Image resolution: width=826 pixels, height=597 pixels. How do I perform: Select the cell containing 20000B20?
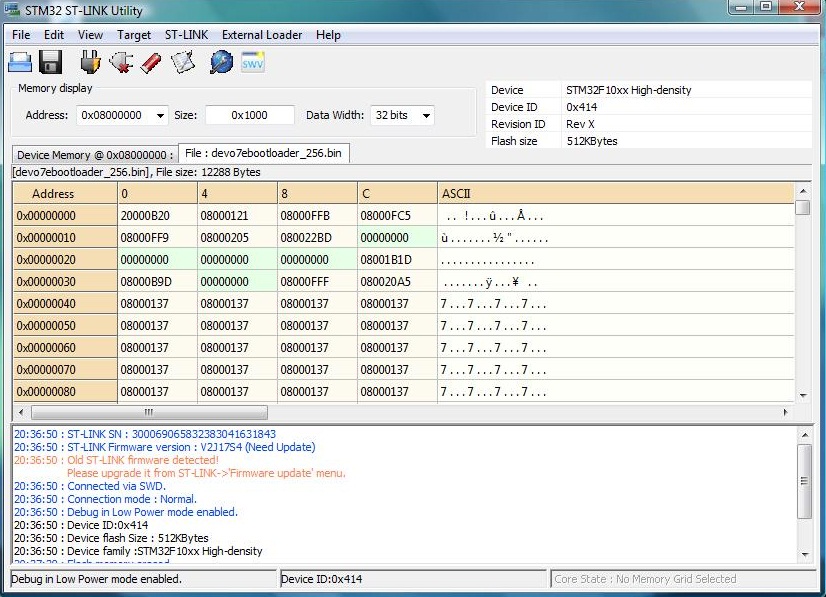158,216
